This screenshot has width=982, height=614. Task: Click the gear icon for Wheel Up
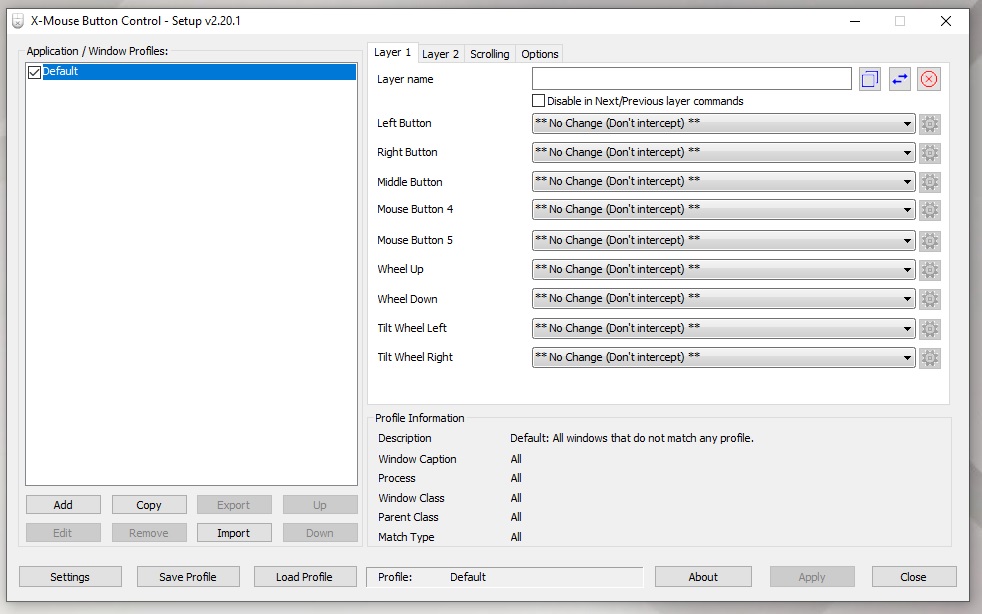(930, 270)
